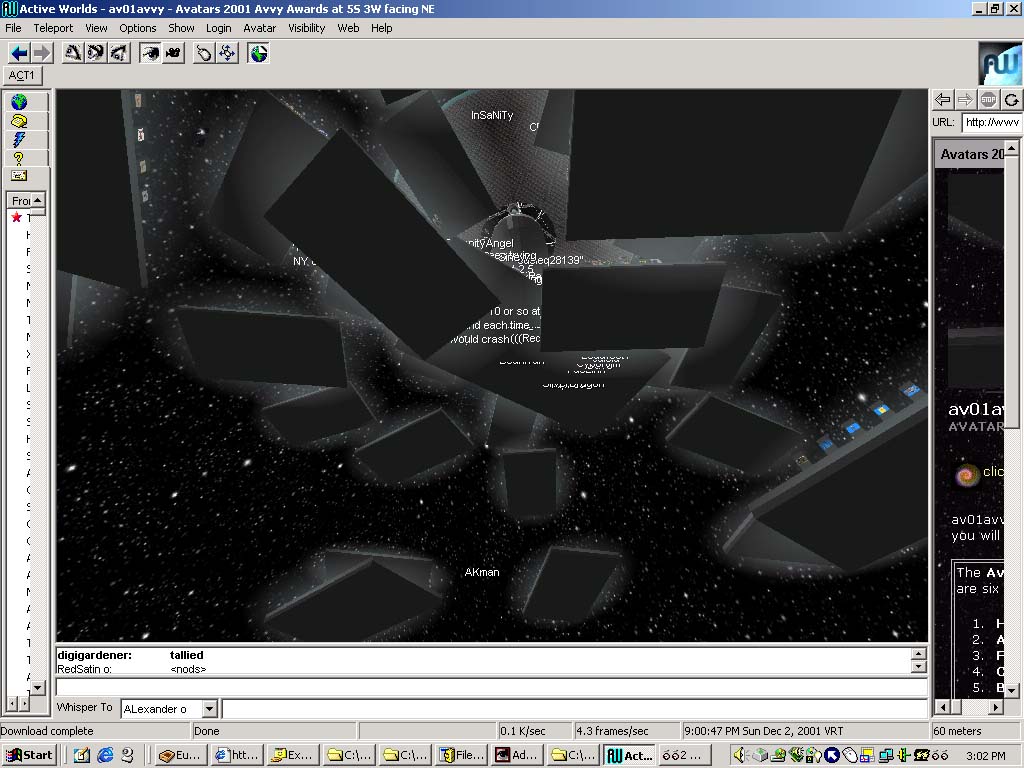Viewport: 1024px width, 768px height.
Task: Toggle the globe web window button in toolbar
Action: (258, 53)
